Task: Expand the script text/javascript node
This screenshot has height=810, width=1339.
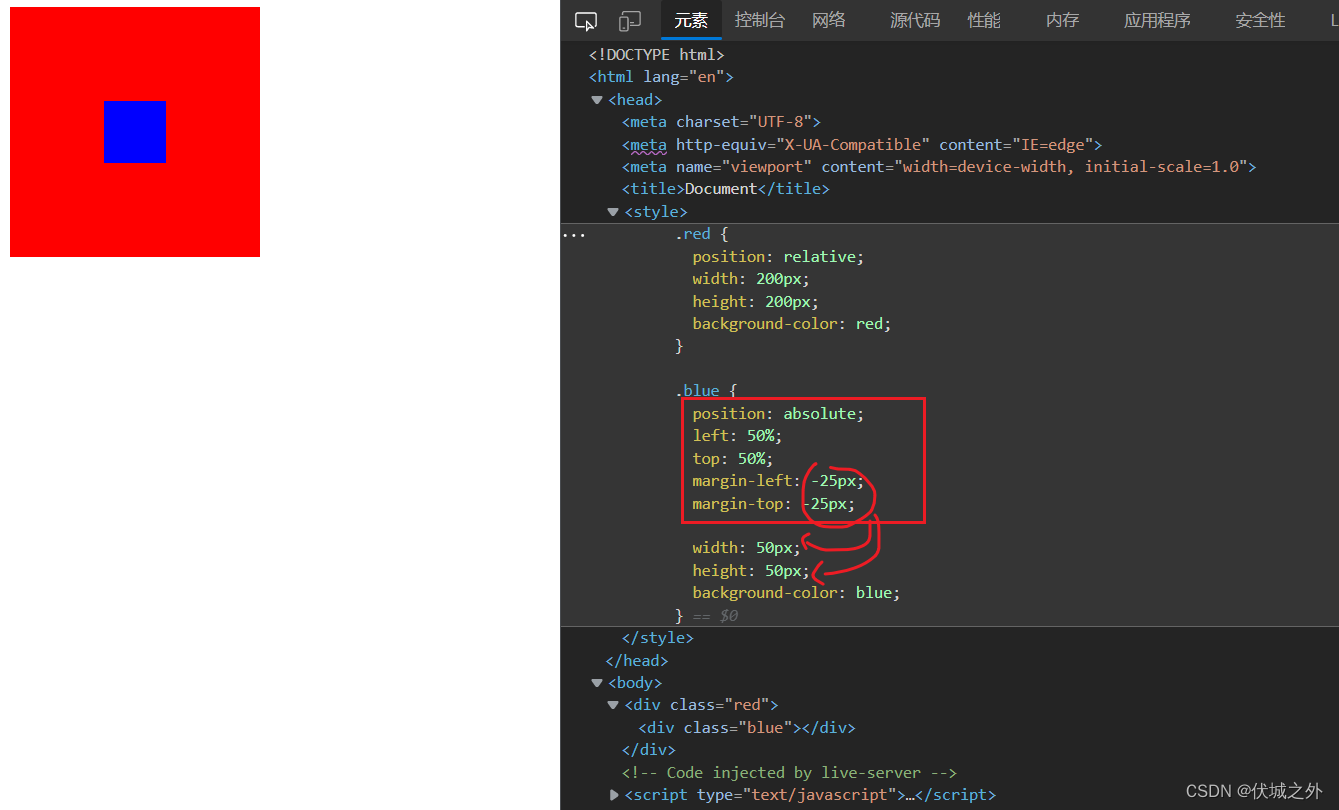Action: click(613, 795)
